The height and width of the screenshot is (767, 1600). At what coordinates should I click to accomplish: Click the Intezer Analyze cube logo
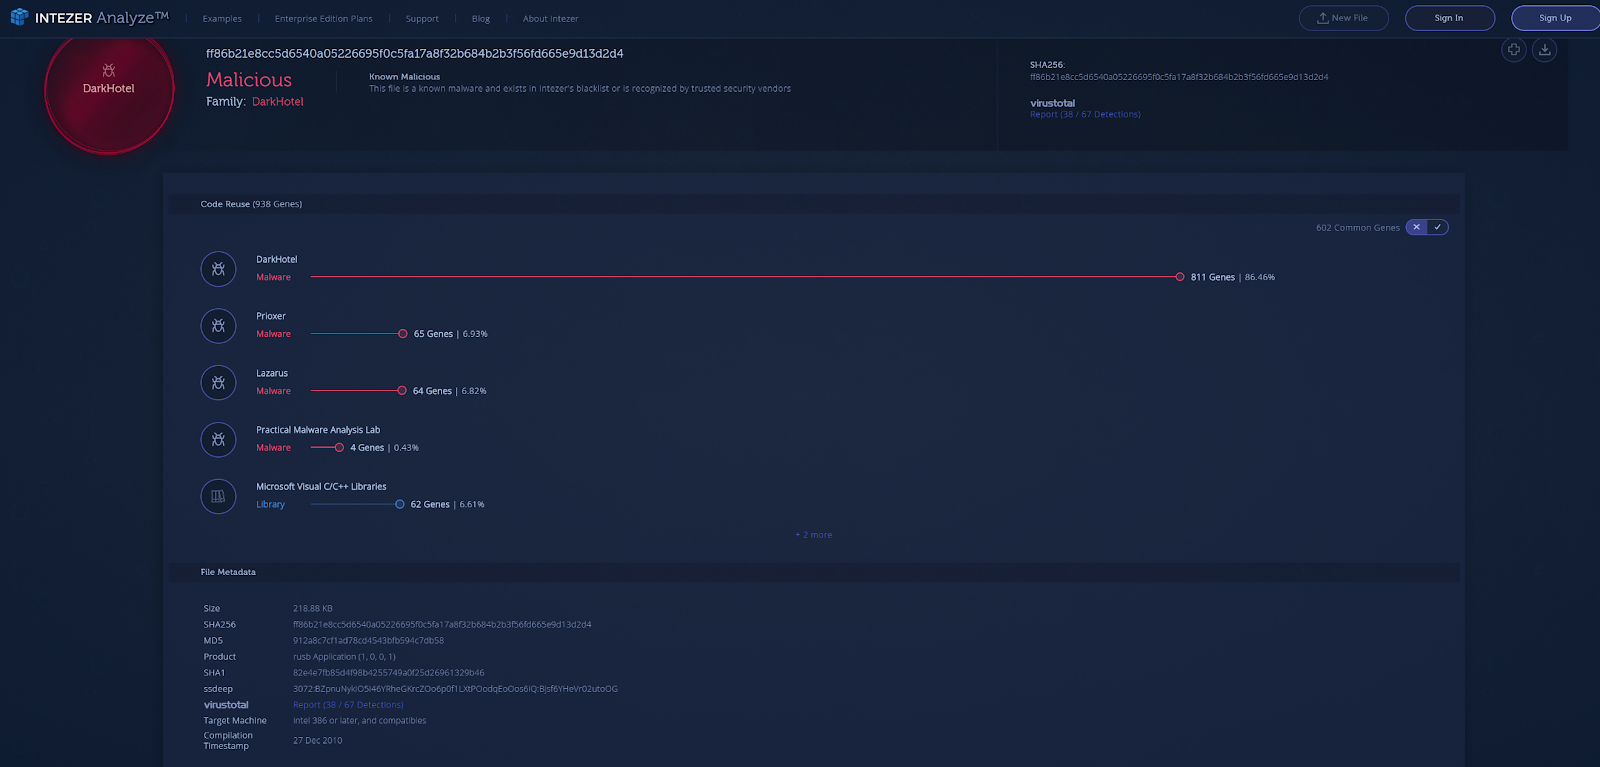pos(19,17)
